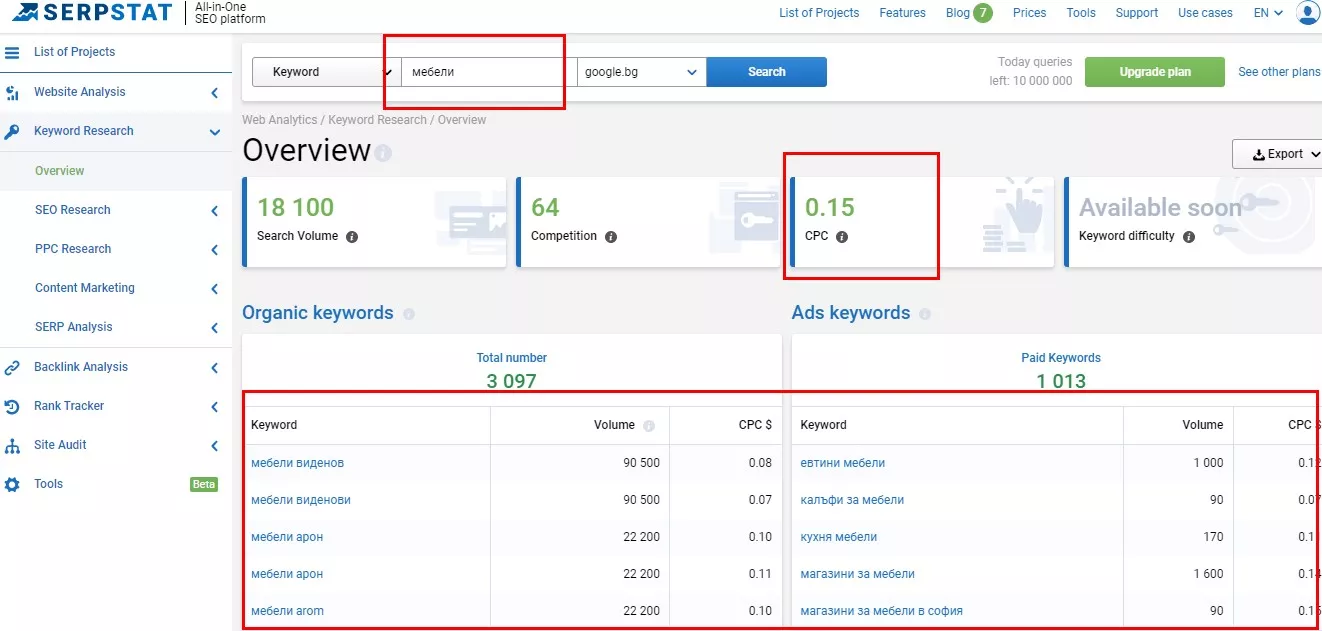Click Ads keywords heading link
This screenshot has width=1322, height=631.
click(x=851, y=313)
